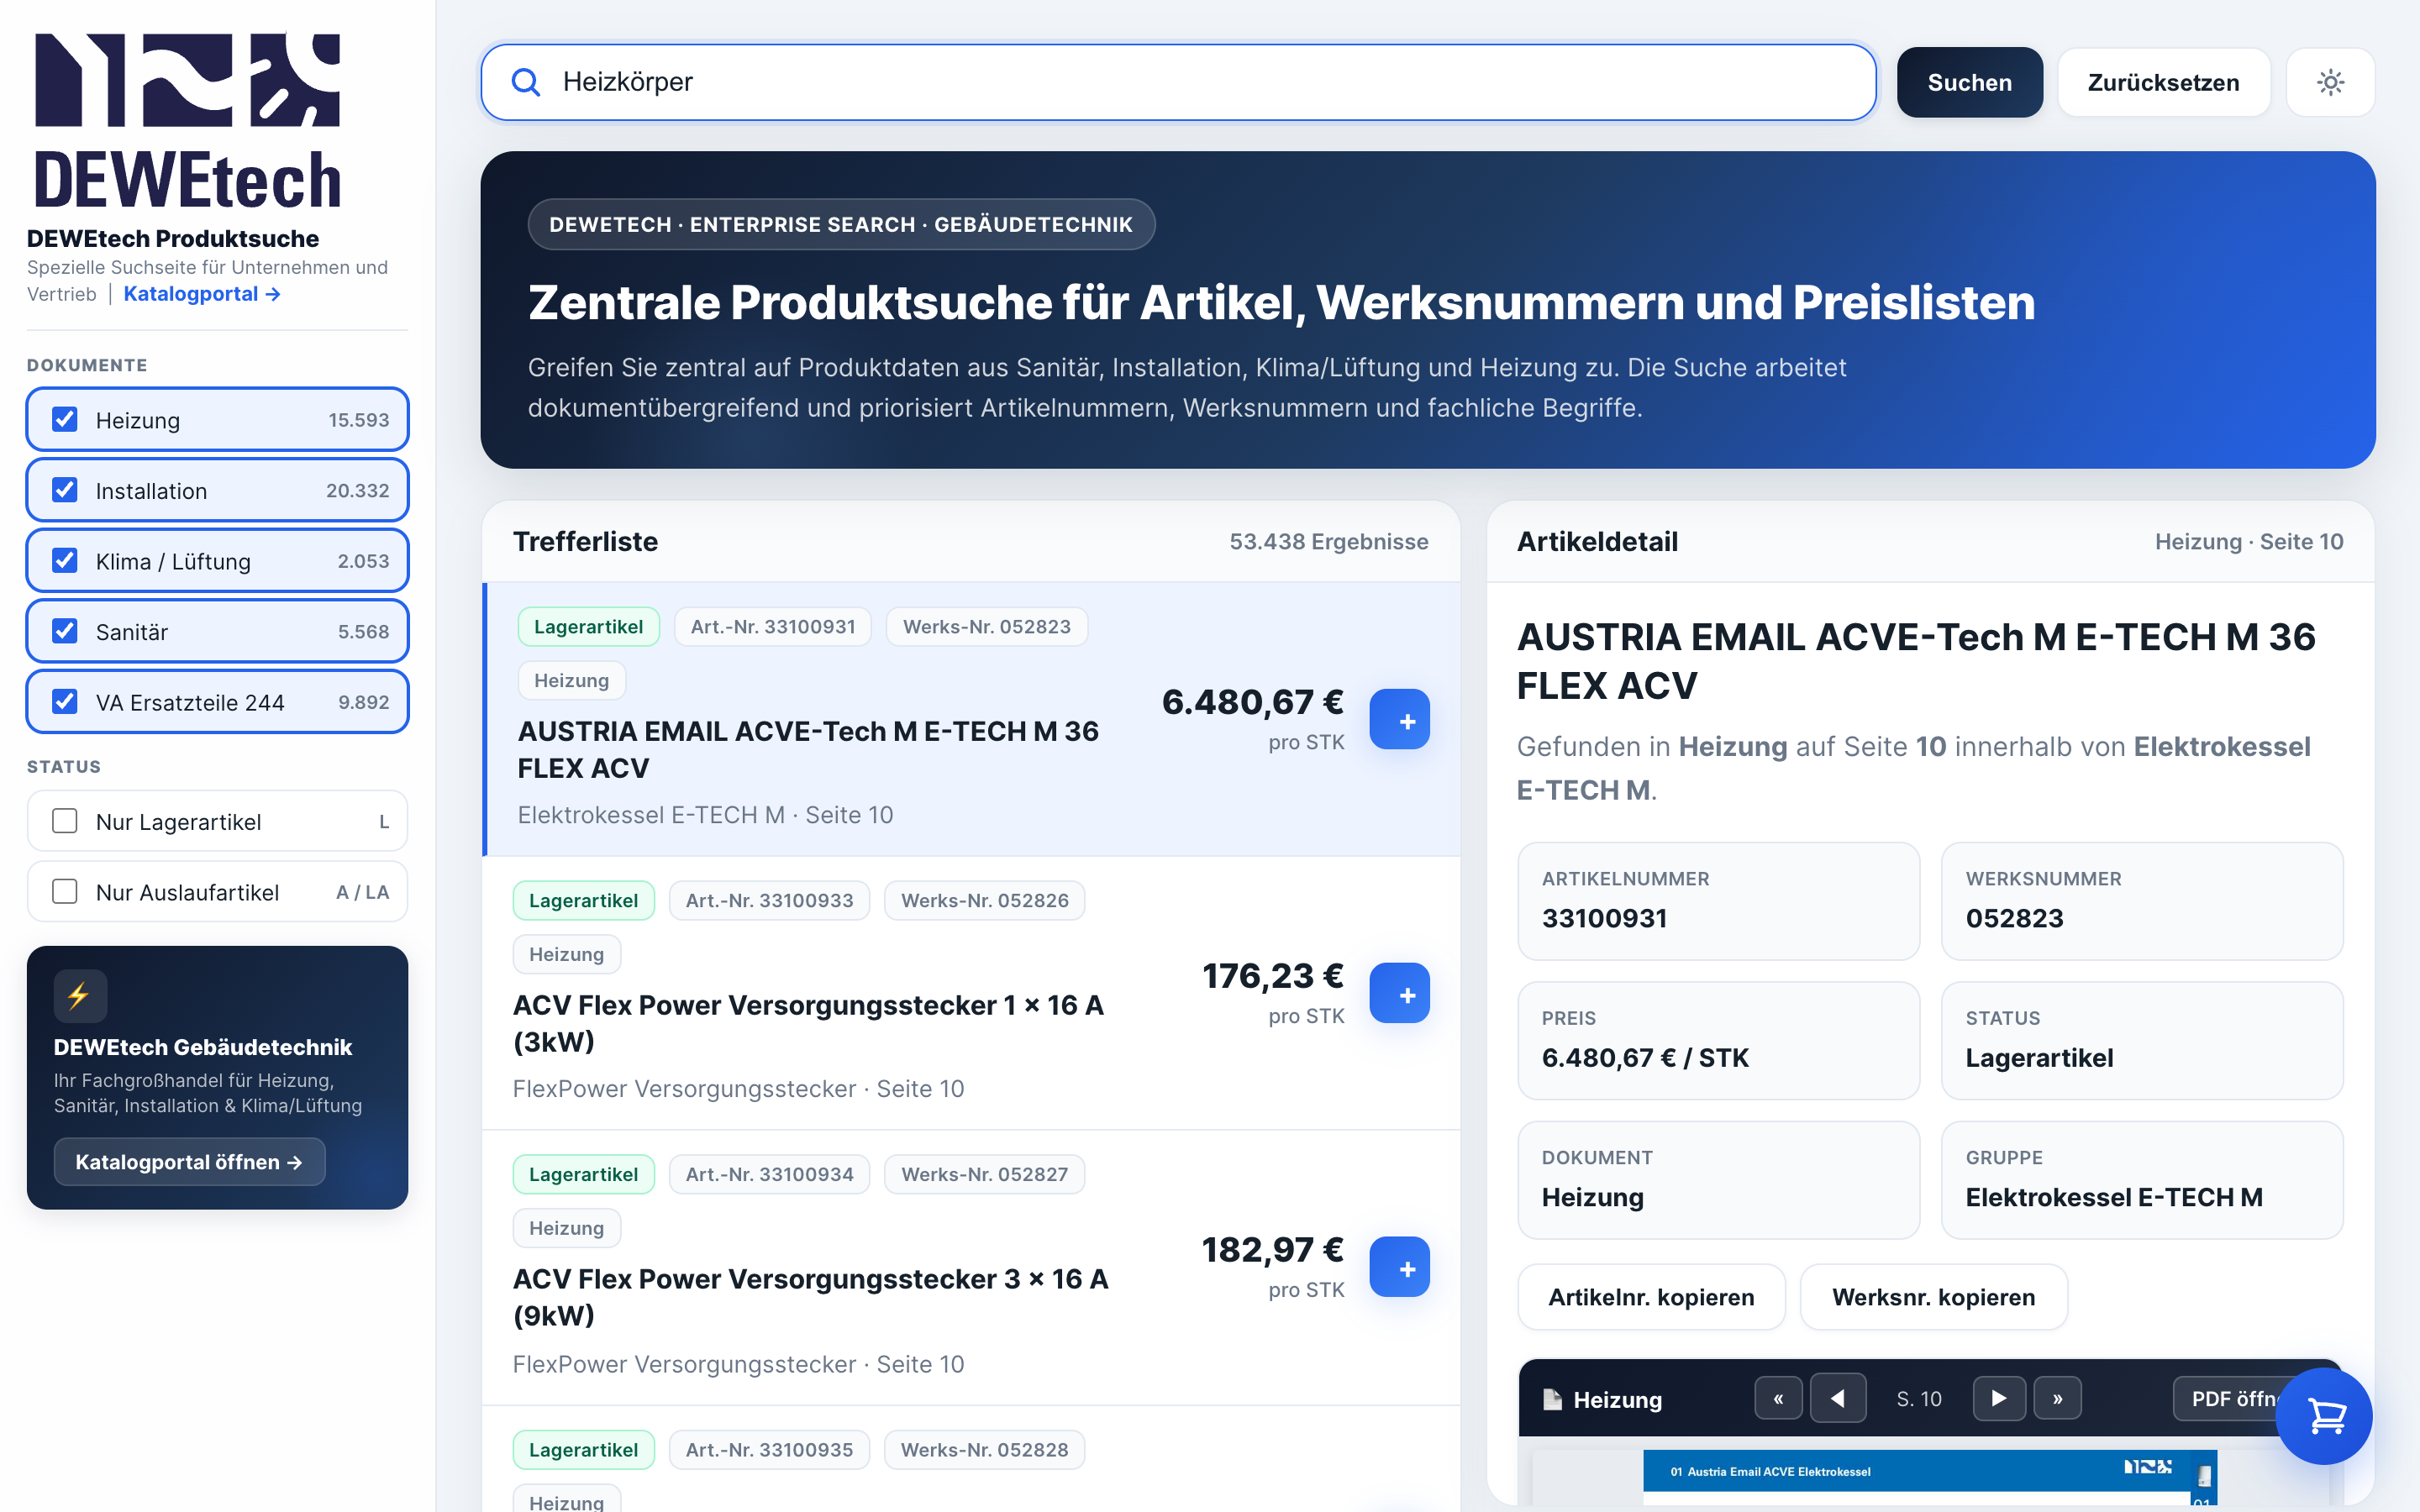Copy article number with Artikelnr. kopieren
The height and width of the screenshot is (1512, 2420).
1651,1297
